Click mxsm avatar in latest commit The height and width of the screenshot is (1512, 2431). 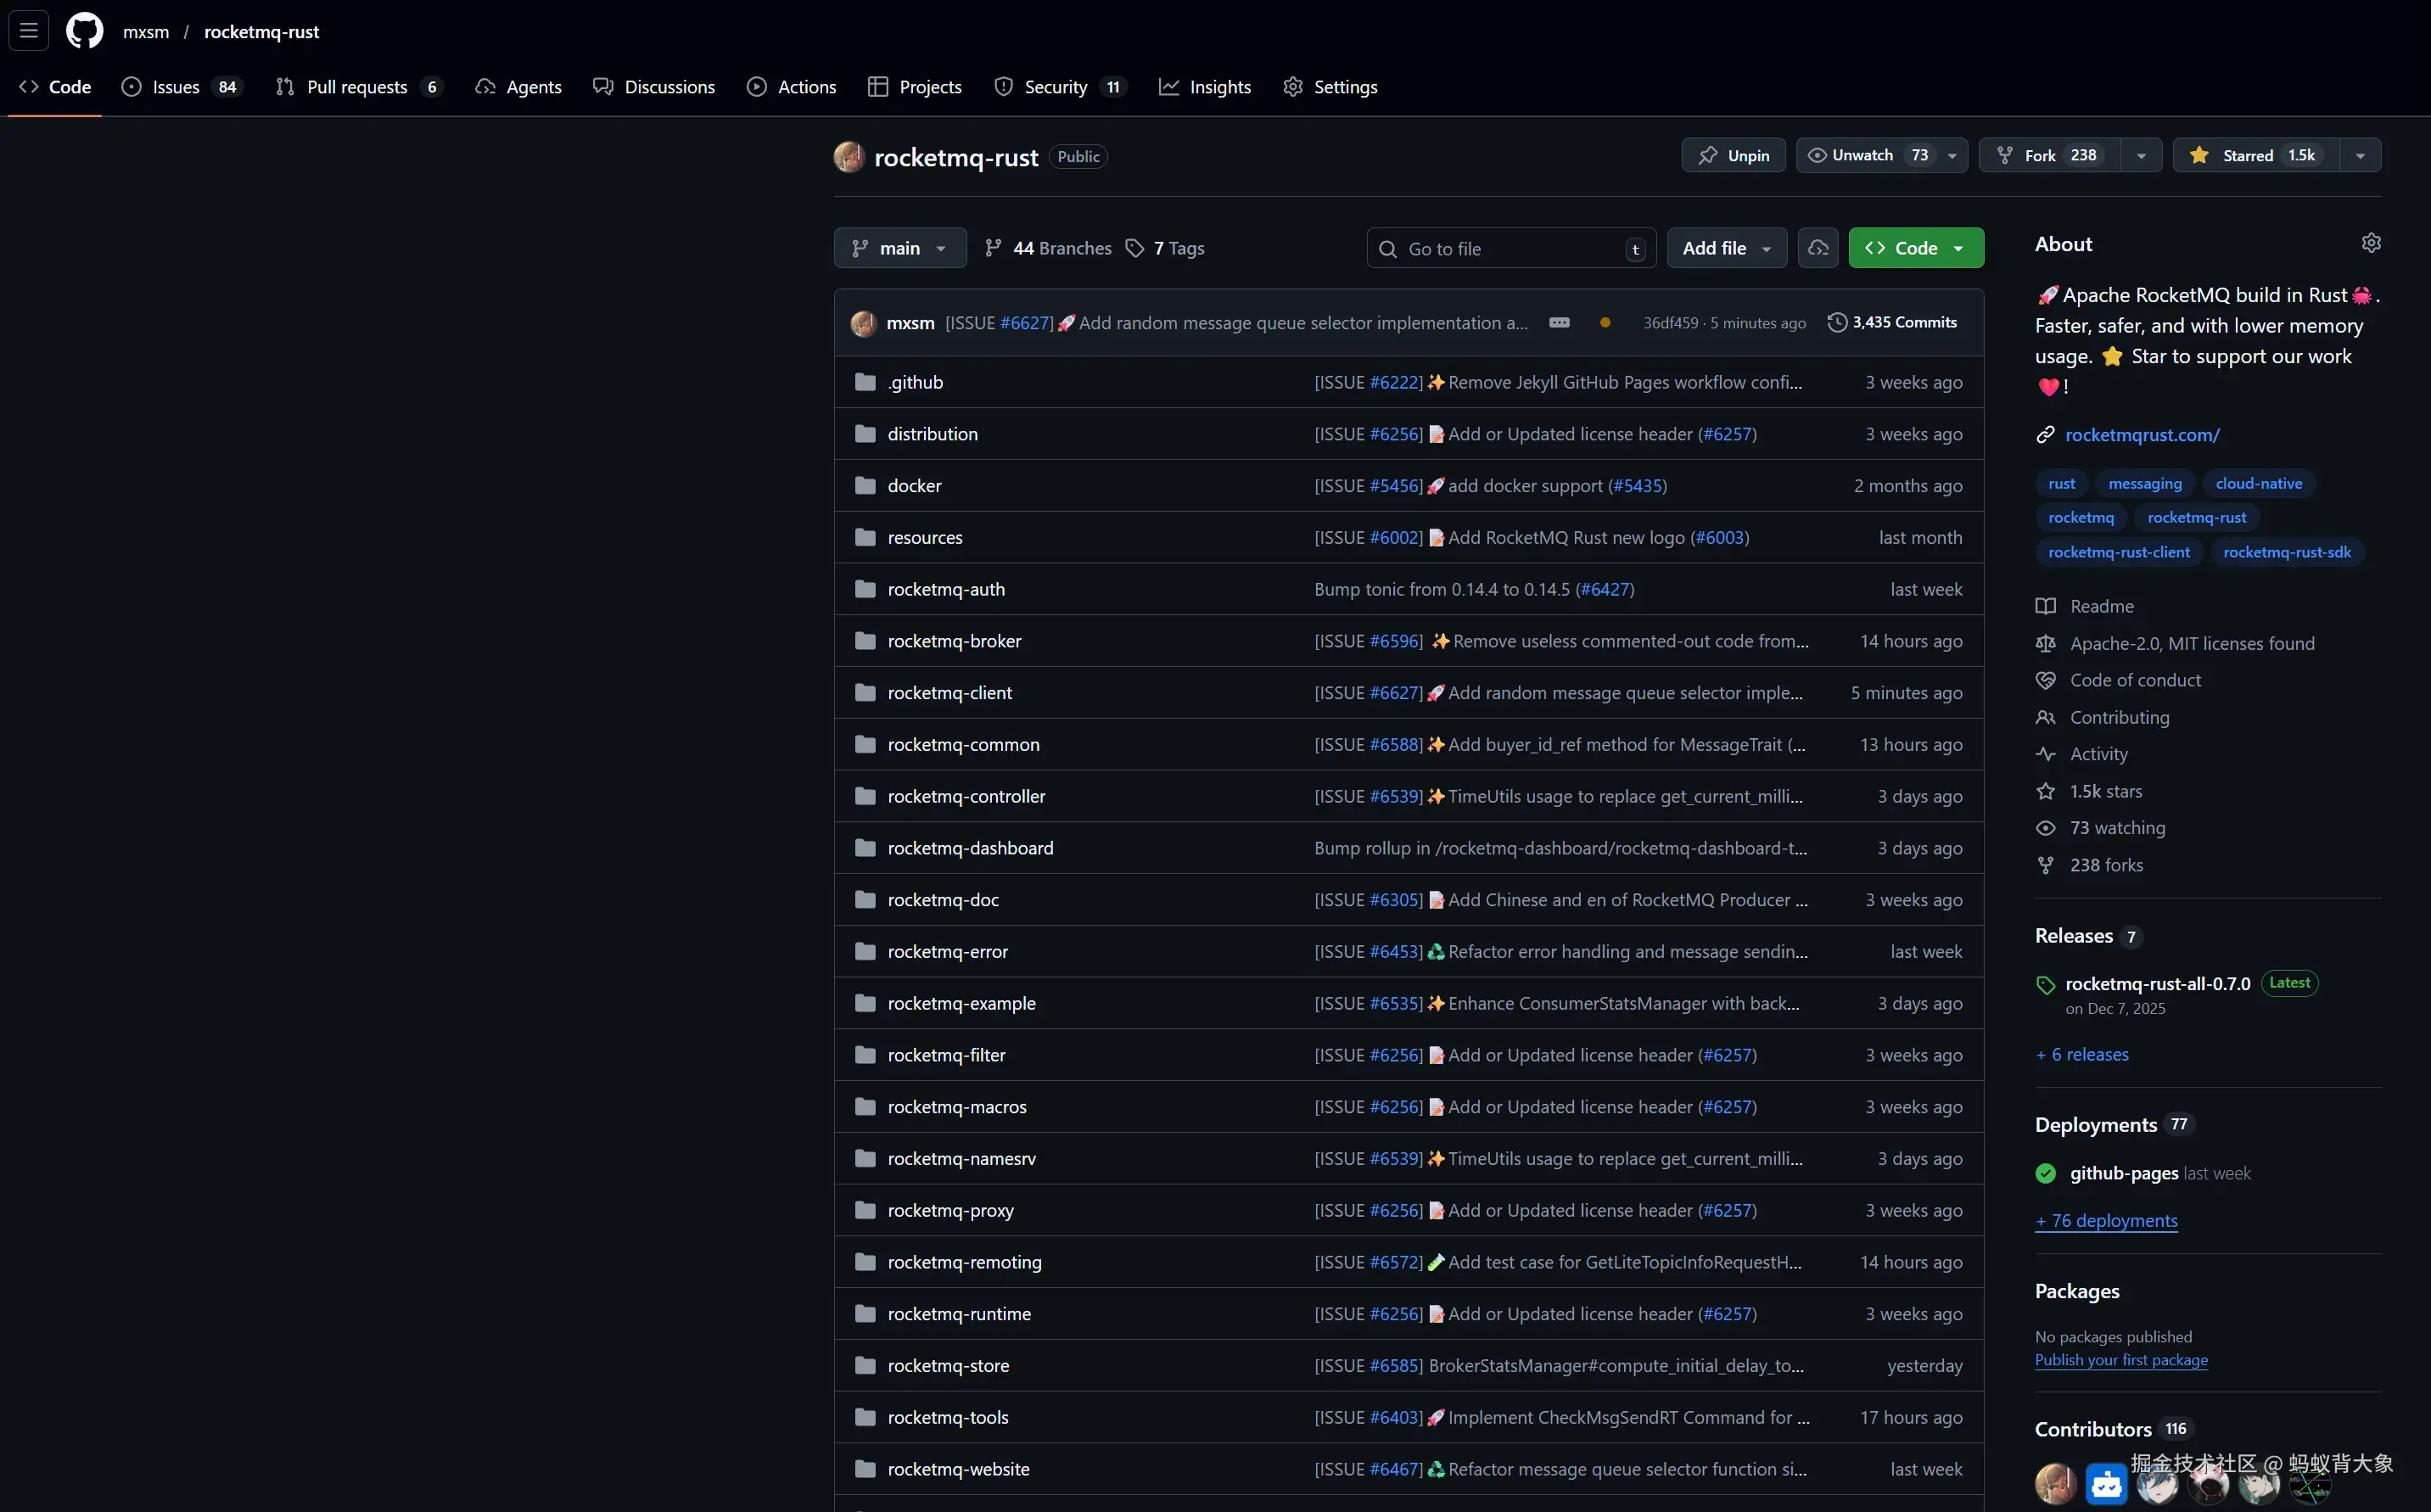(863, 323)
